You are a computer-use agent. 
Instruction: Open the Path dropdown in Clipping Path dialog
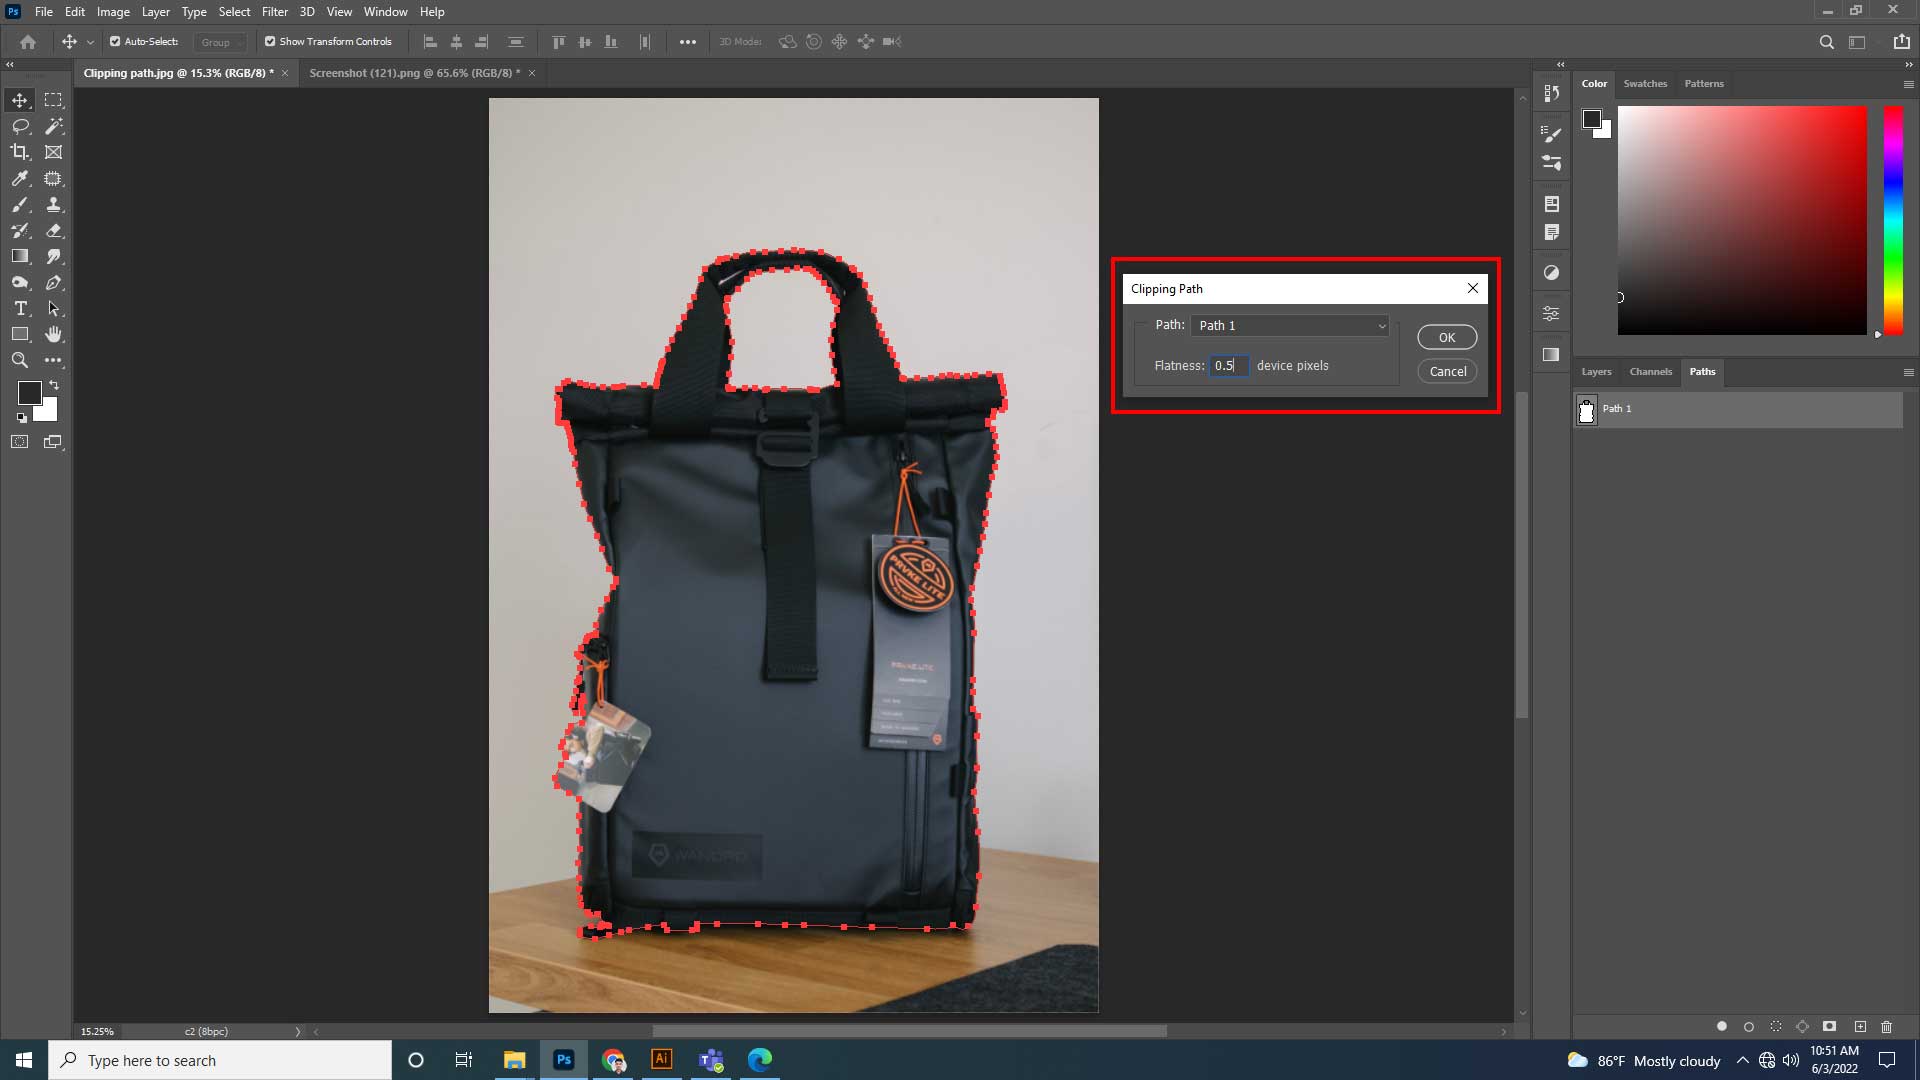click(1290, 326)
